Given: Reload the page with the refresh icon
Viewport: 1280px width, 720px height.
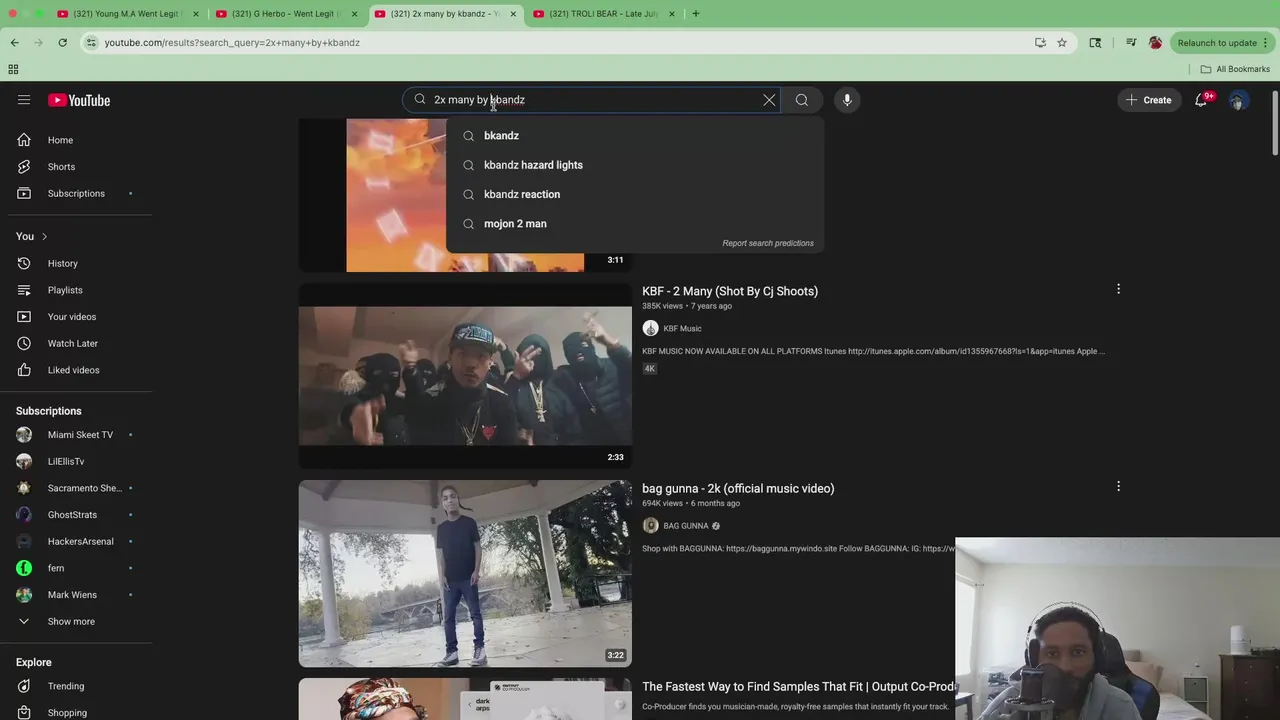Looking at the screenshot, I should [62, 43].
